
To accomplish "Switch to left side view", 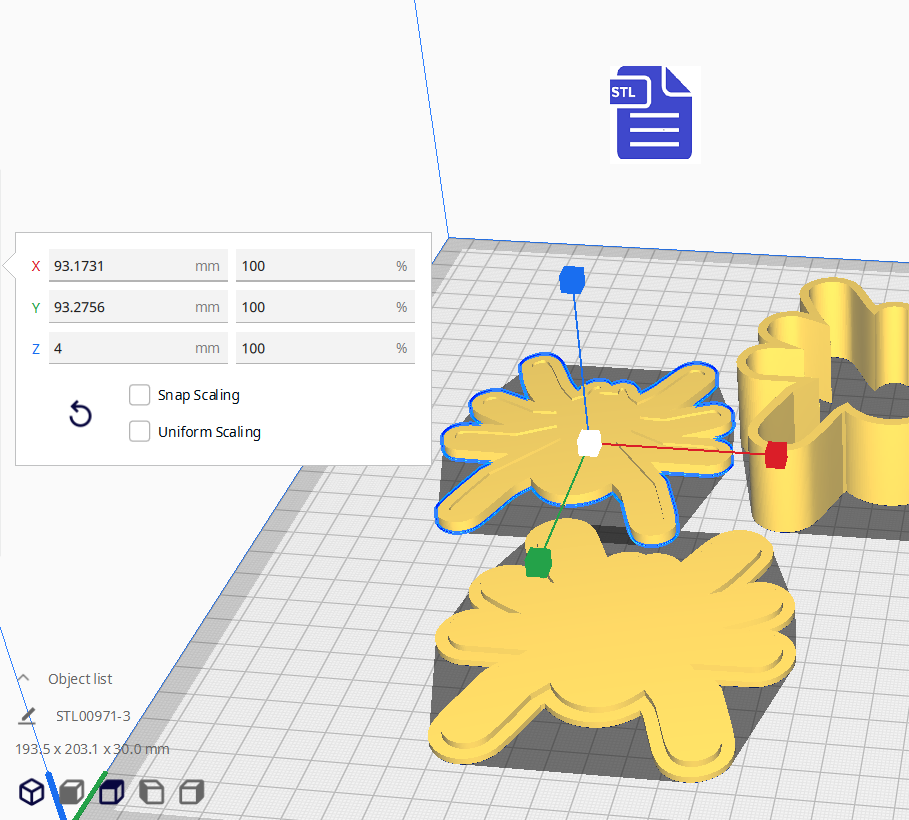I will point(151,791).
